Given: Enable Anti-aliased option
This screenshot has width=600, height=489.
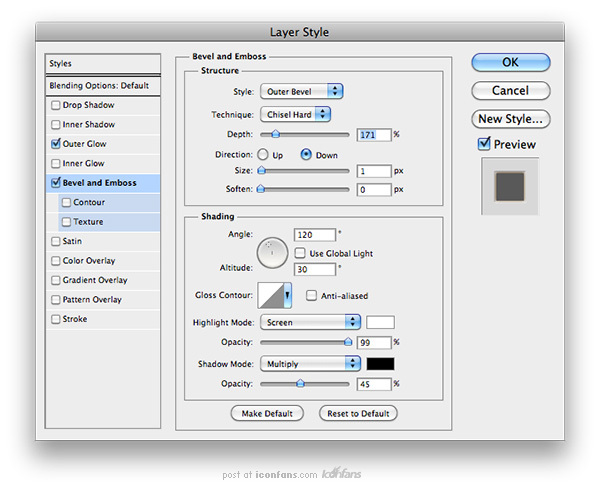Looking at the screenshot, I should click(x=312, y=295).
